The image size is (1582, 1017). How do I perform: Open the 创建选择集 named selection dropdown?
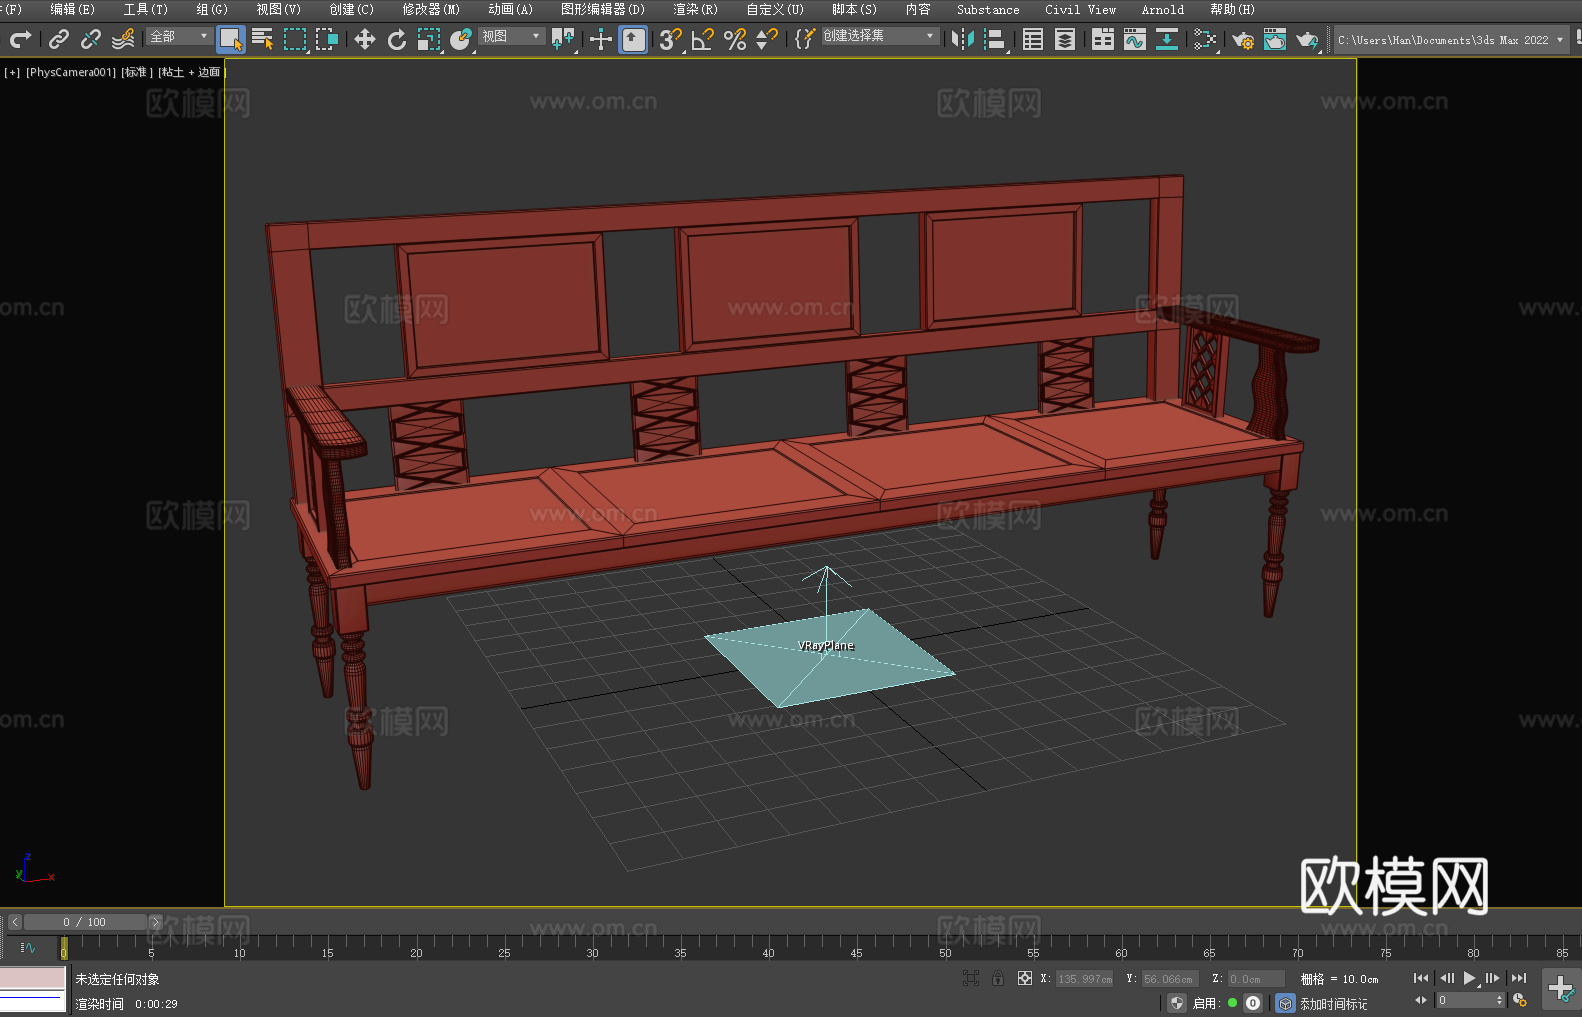(880, 36)
